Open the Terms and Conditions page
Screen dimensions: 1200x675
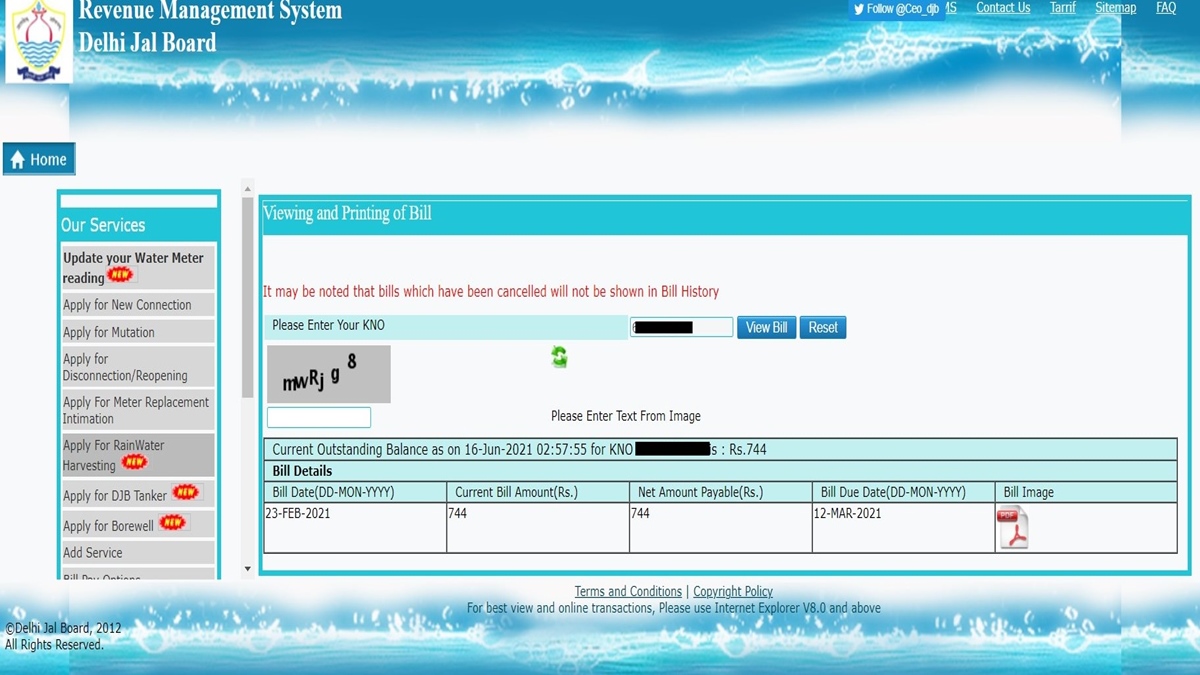tap(628, 591)
